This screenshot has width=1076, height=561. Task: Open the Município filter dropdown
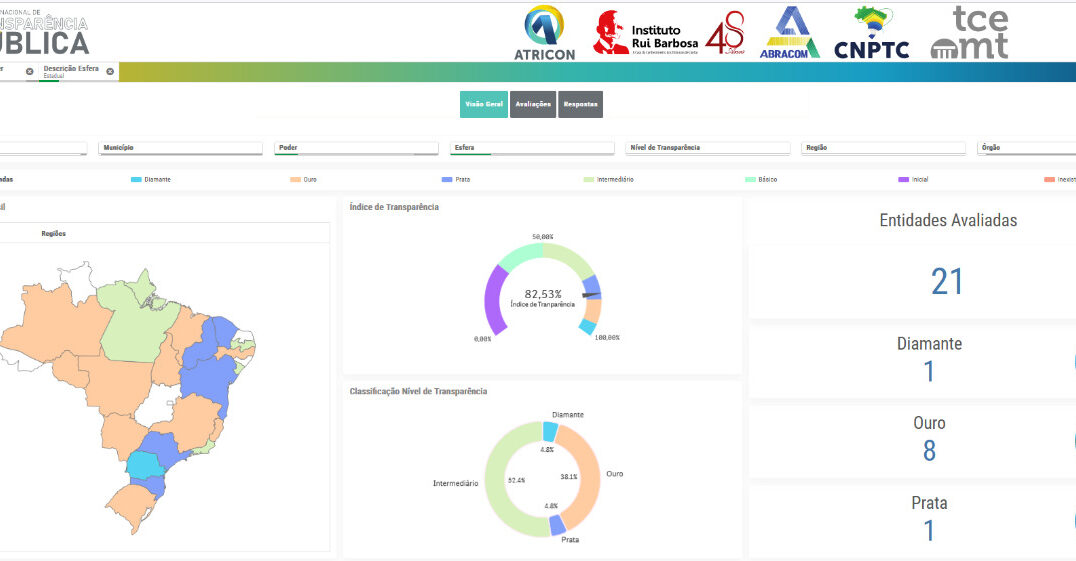pos(181,148)
